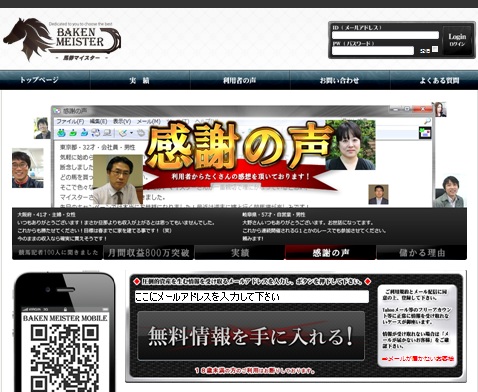Click the woman's photo on the 感謝の声 banner
Viewport: 478px width, 392px height.
pyautogui.click(x=350, y=145)
